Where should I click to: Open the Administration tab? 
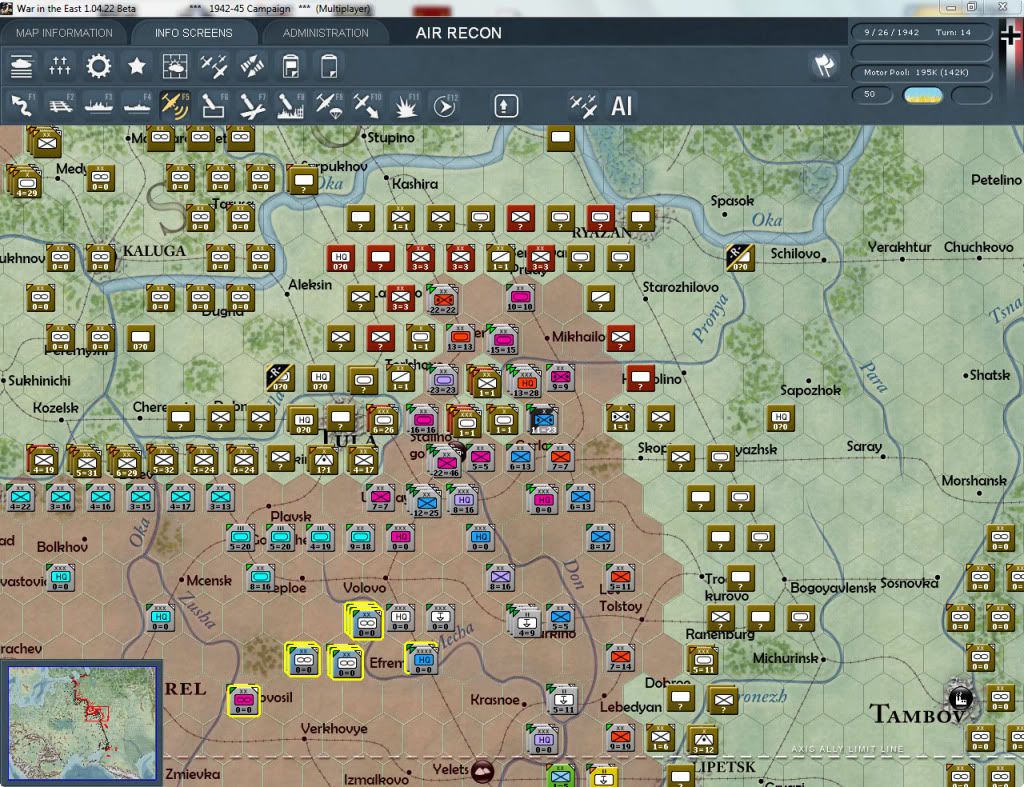325,33
